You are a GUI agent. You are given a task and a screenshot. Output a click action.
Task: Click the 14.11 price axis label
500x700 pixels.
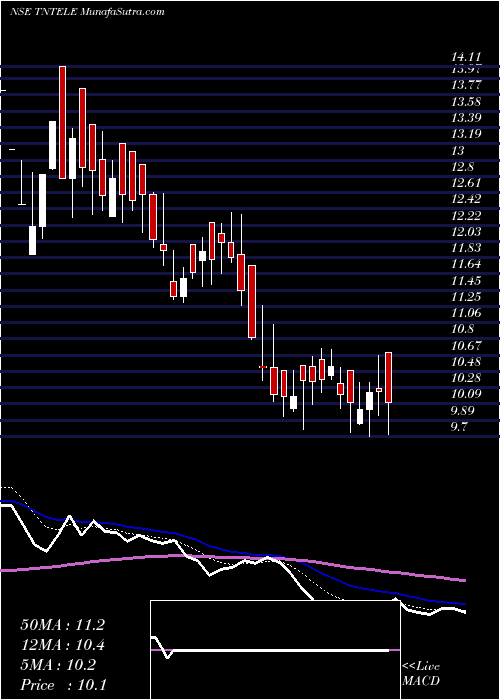tap(466, 57)
